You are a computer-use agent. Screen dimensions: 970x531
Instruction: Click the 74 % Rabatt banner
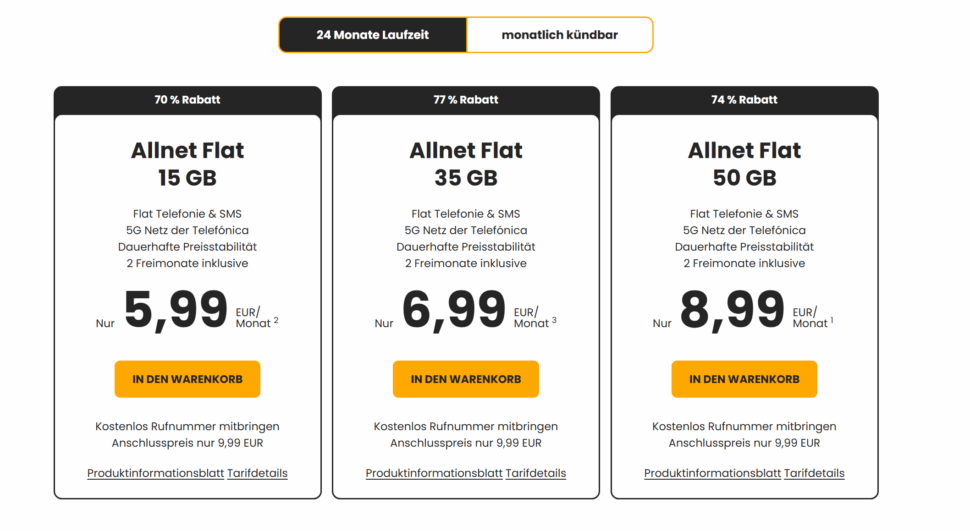coord(744,100)
